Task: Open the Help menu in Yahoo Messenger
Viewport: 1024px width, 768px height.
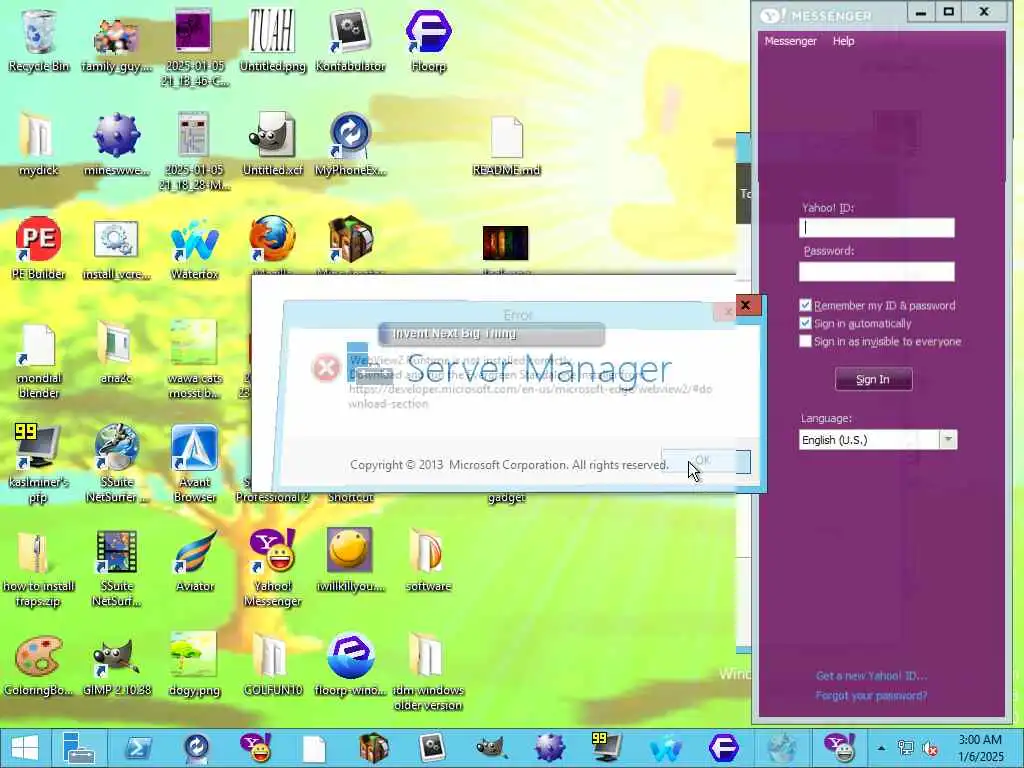Action: 843,40
